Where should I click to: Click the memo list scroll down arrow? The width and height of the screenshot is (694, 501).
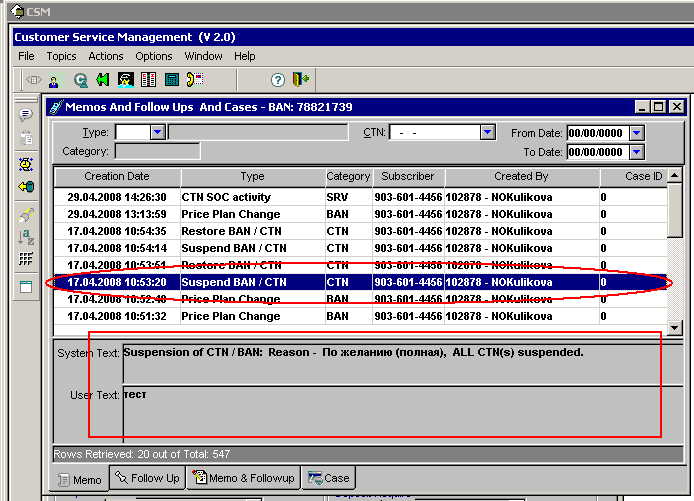675,328
